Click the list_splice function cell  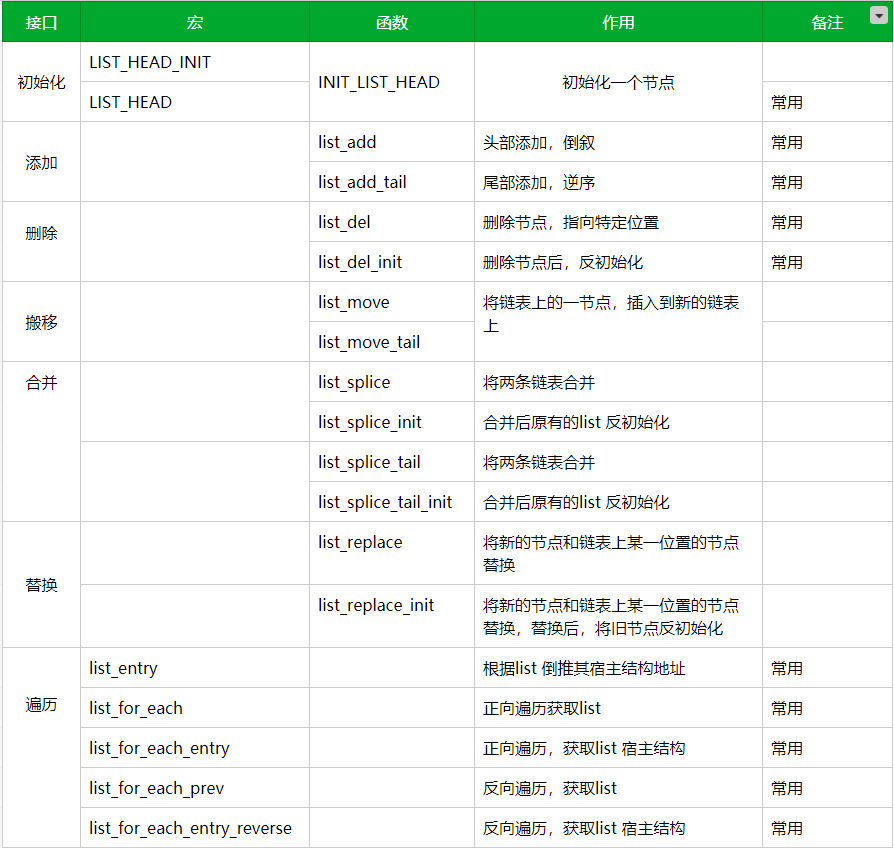click(392, 382)
